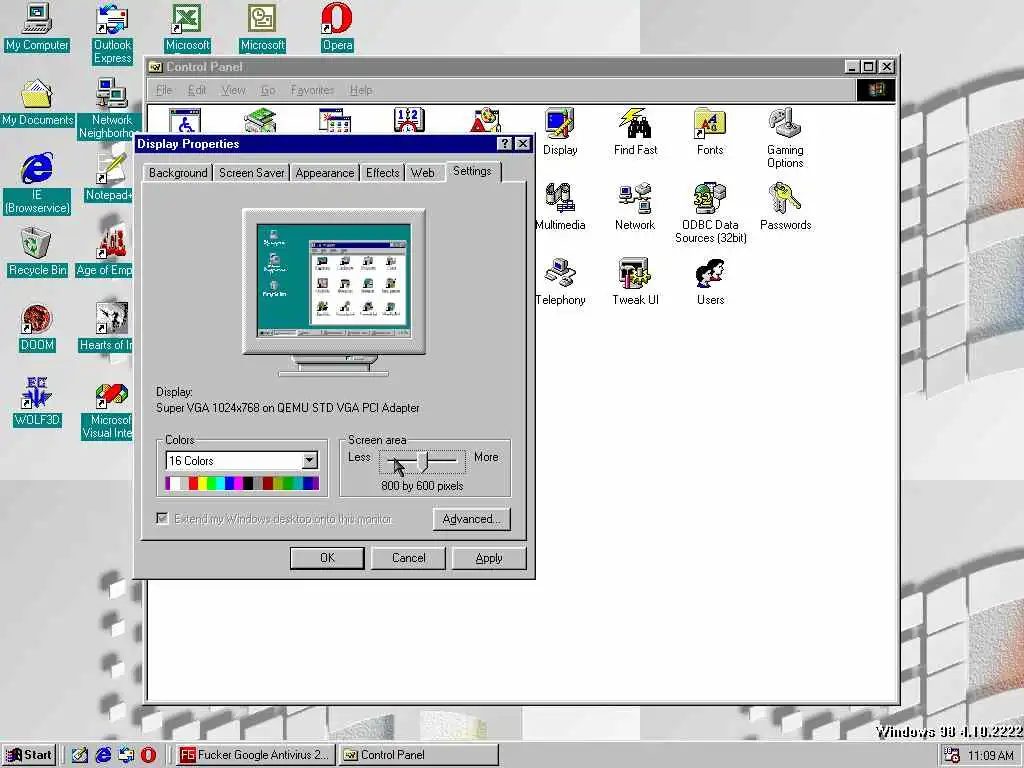Select the Settings tab

click(x=472, y=171)
